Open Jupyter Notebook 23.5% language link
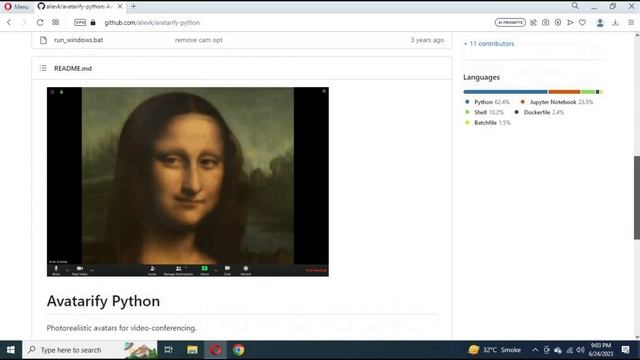This screenshot has width=640, height=360. pyautogui.click(x=557, y=102)
